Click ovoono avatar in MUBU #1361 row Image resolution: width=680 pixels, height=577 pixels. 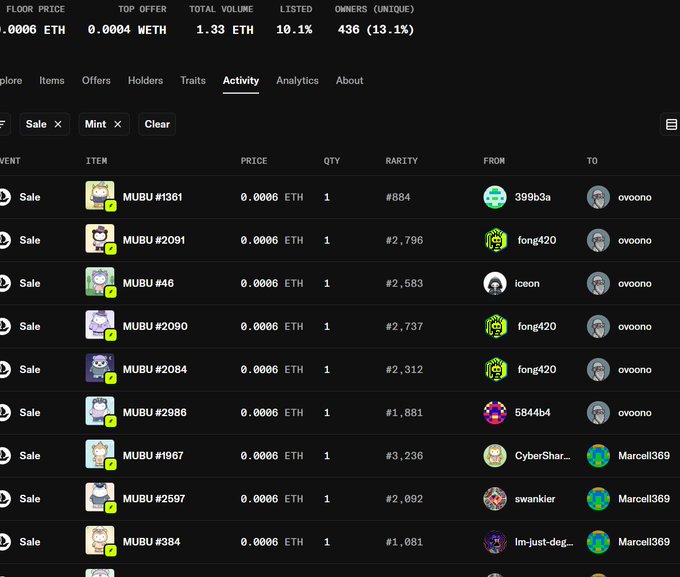pos(598,197)
